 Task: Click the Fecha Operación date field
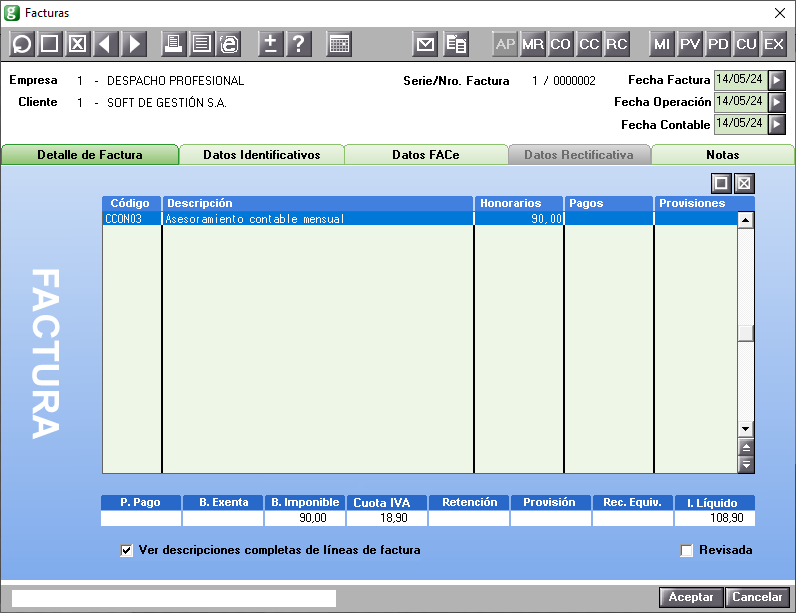pos(741,102)
